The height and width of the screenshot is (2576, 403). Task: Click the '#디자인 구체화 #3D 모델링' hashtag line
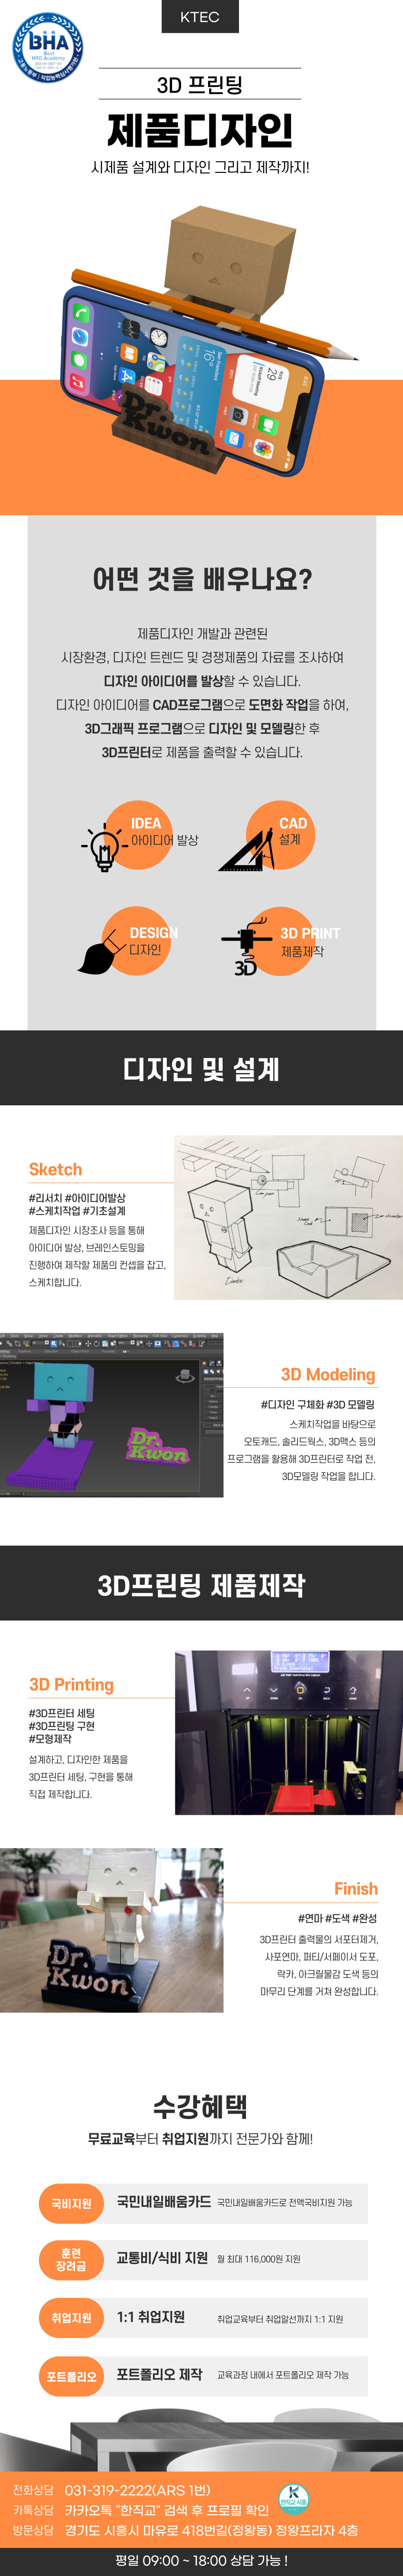(x=318, y=1404)
